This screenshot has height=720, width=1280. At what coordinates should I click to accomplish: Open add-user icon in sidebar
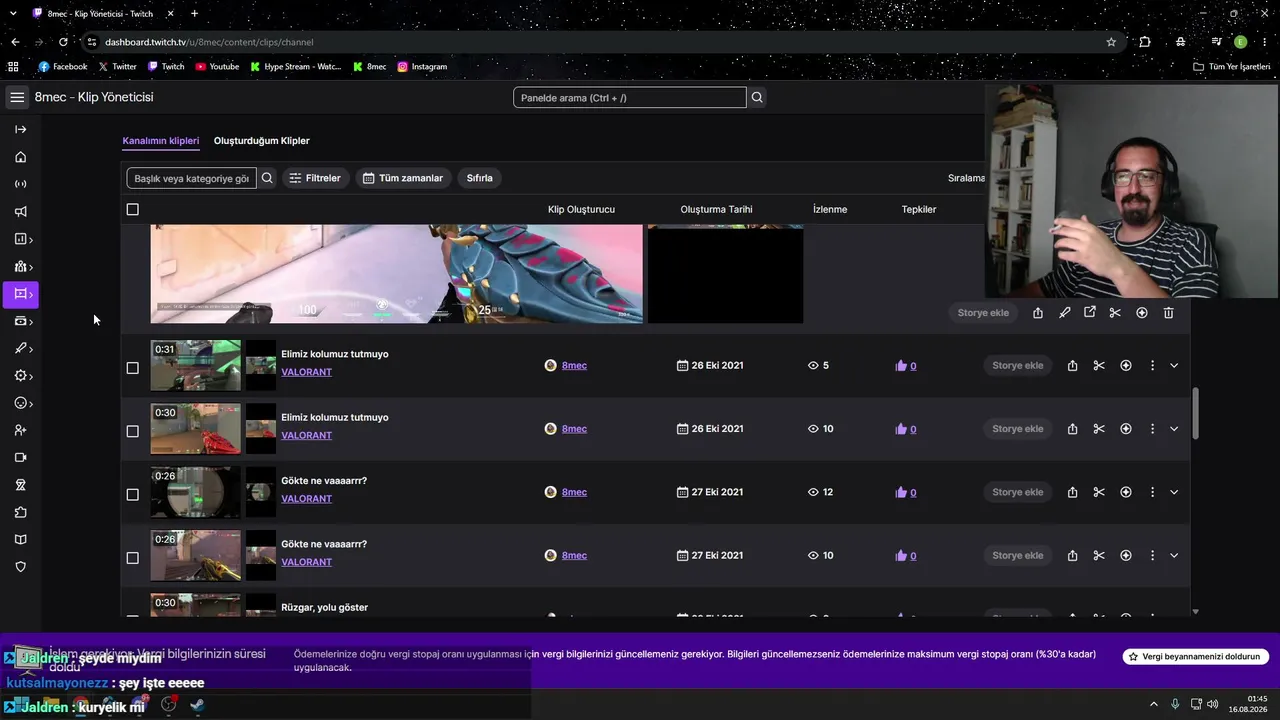(x=20, y=430)
